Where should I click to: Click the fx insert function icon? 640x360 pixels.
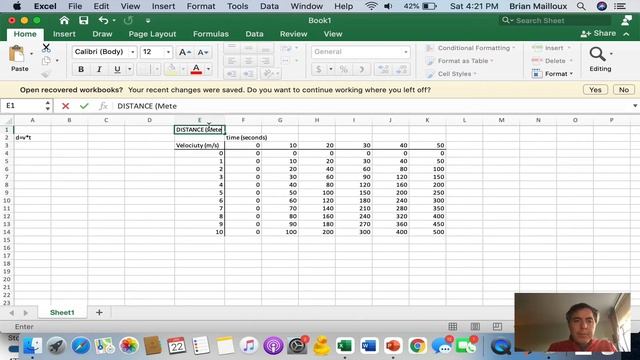tap(103, 106)
